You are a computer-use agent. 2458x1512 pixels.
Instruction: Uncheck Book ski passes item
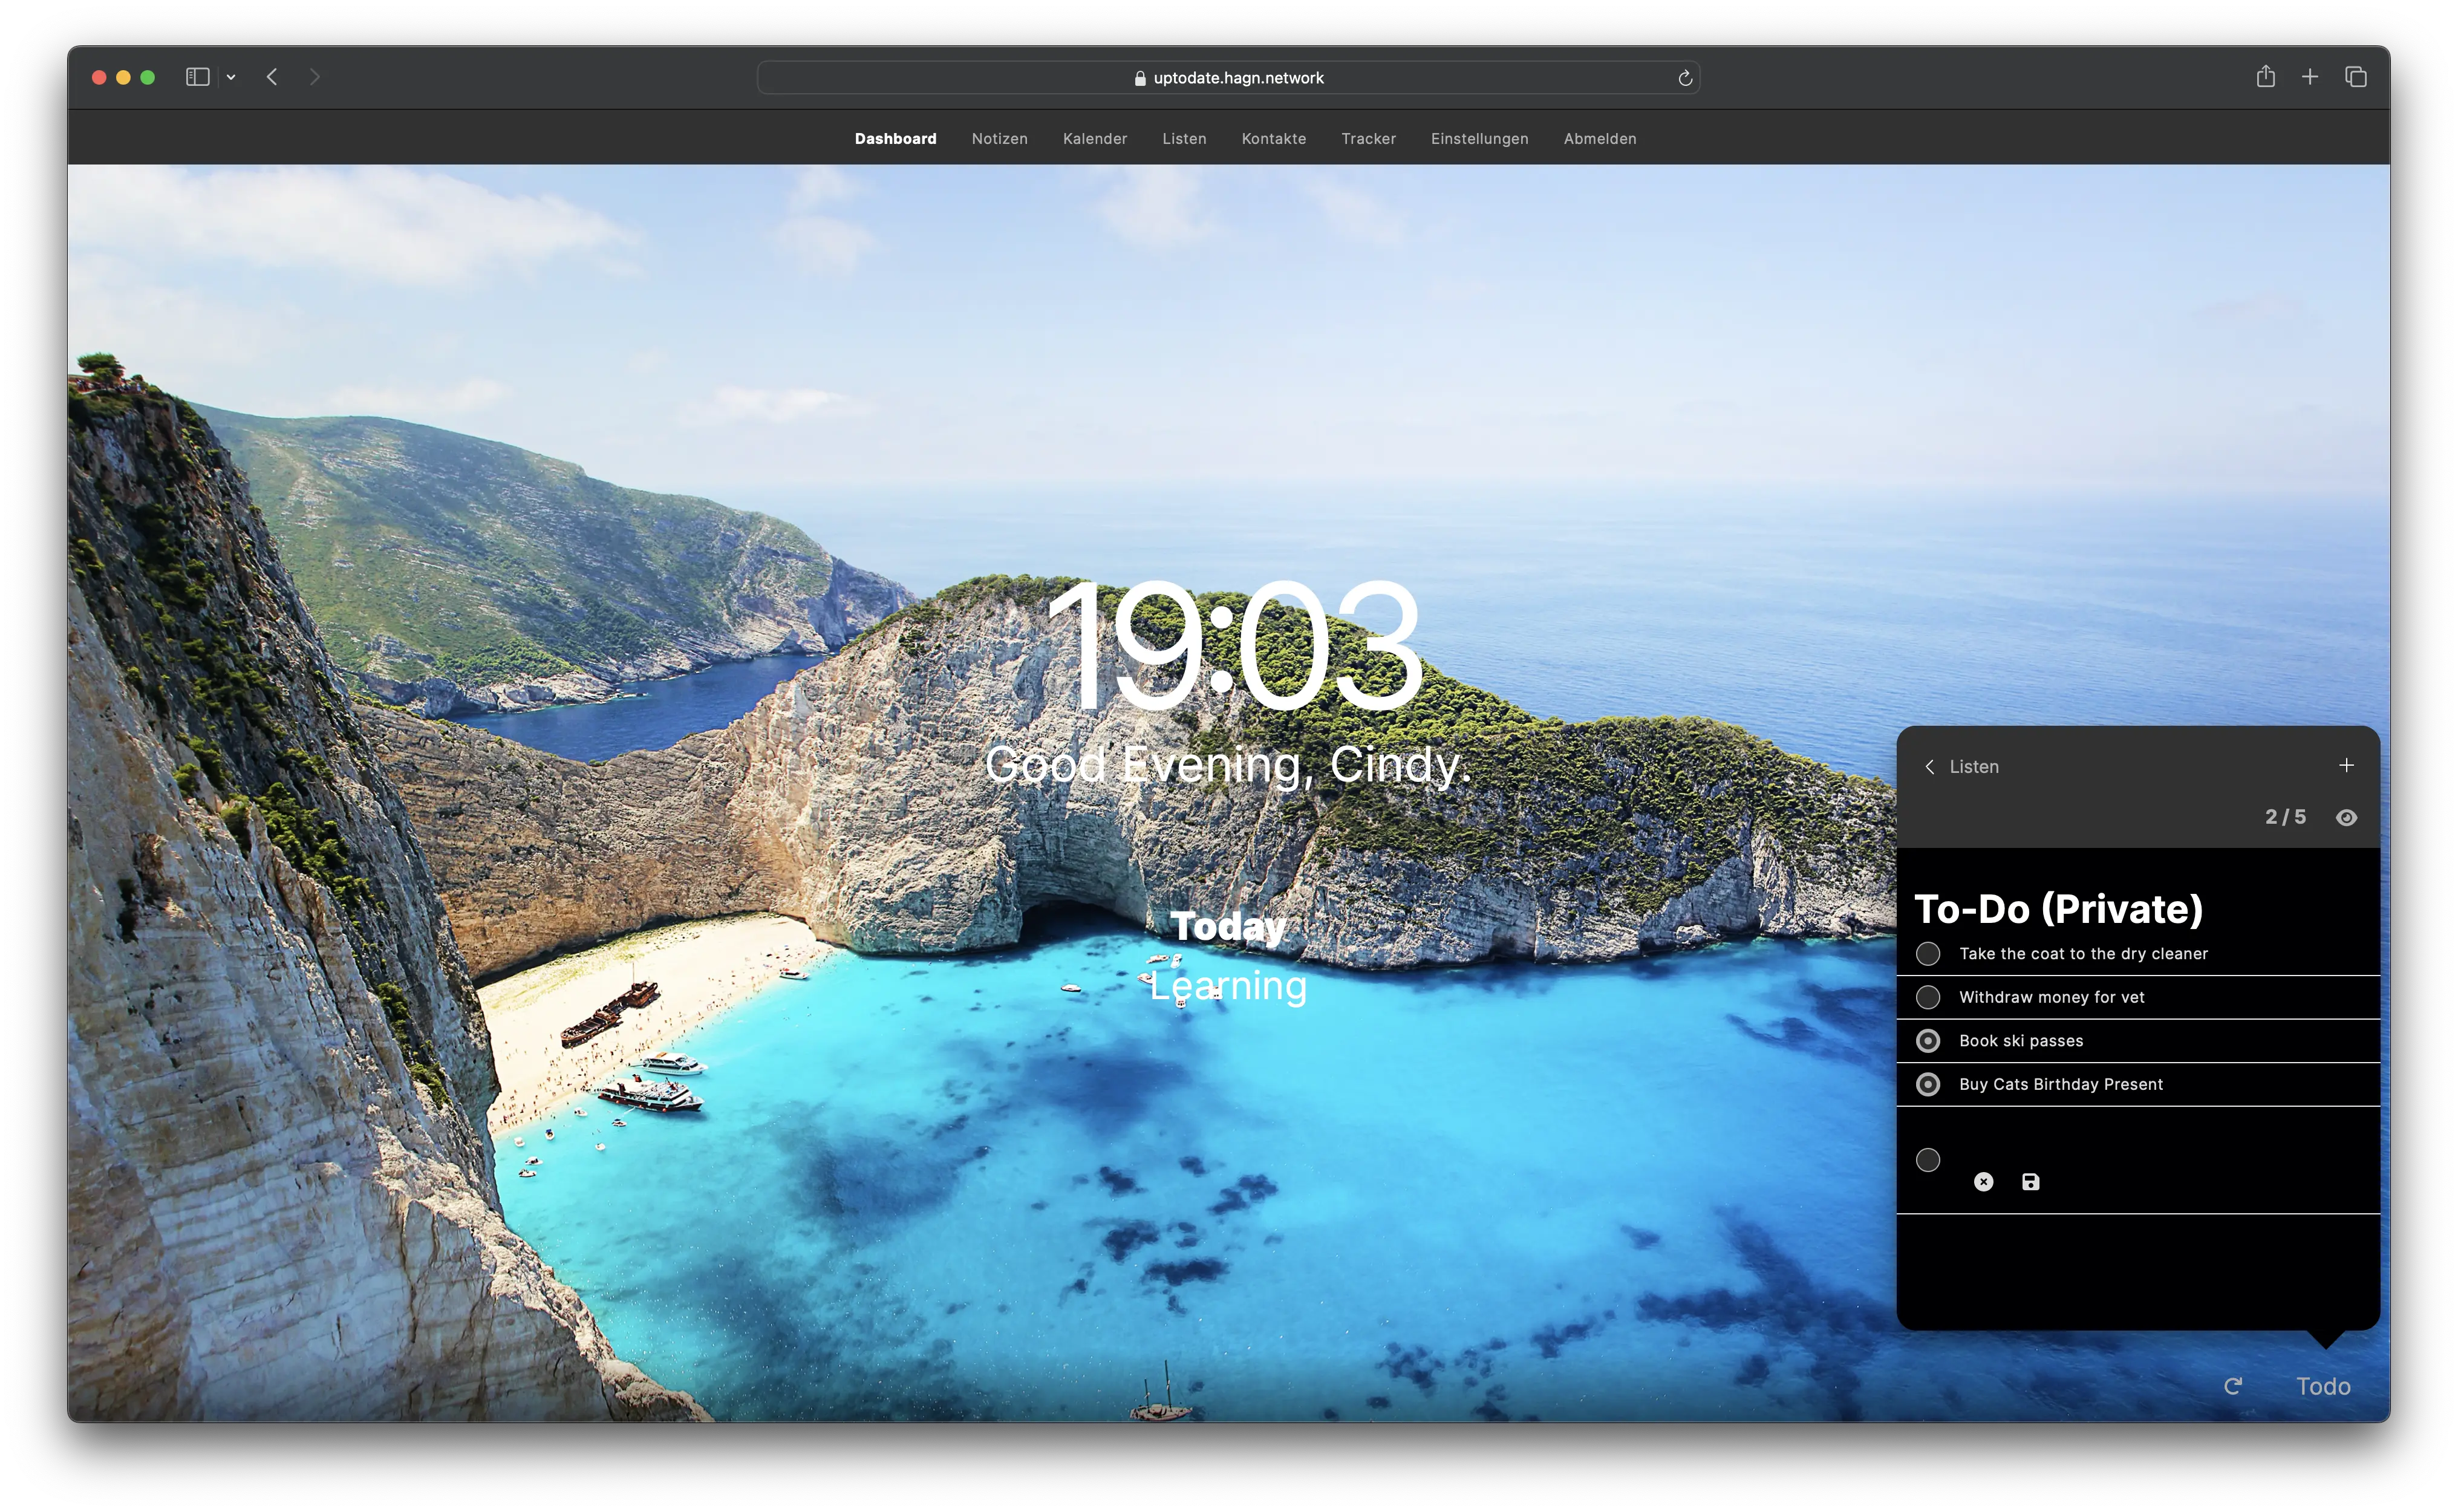click(1927, 1041)
